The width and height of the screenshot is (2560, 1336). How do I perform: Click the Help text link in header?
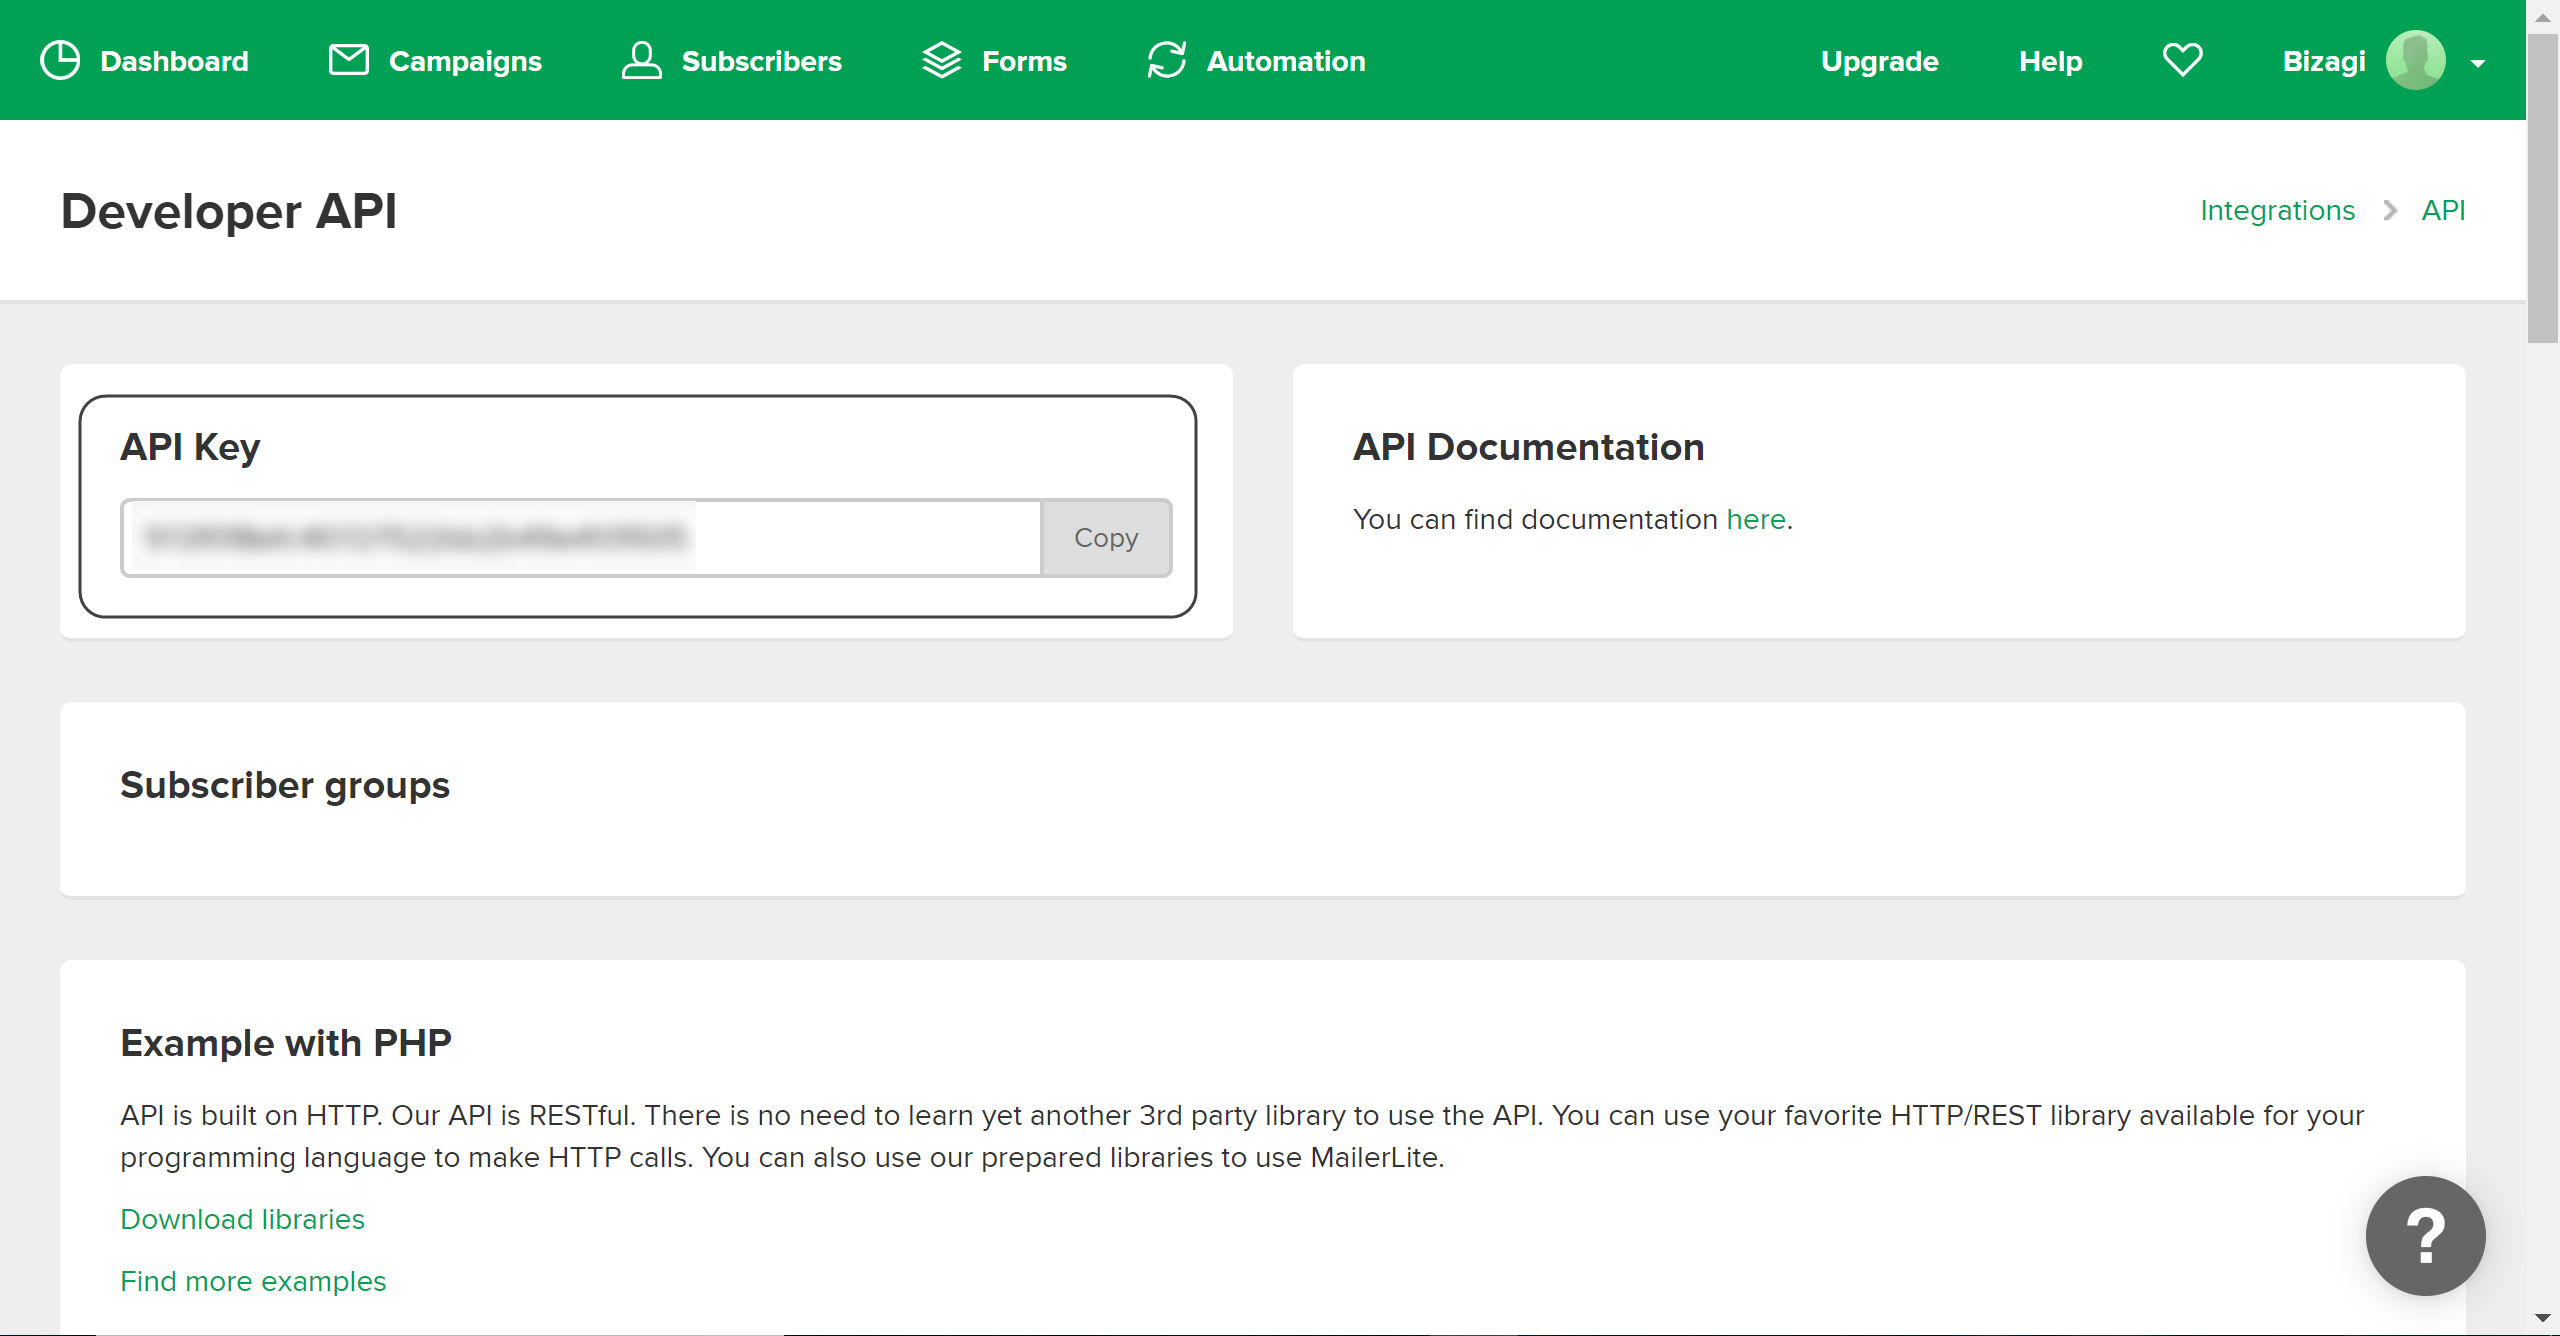click(x=2050, y=59)
